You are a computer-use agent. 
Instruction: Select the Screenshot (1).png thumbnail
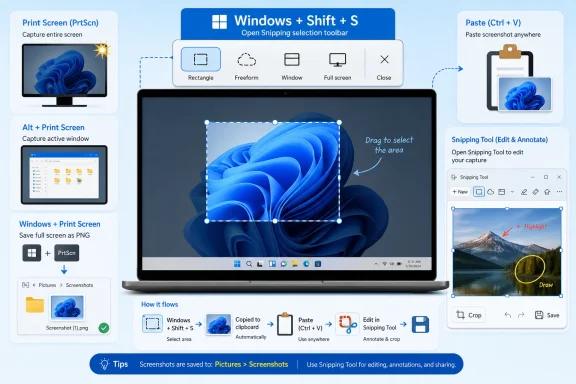(x=67, y=308)
